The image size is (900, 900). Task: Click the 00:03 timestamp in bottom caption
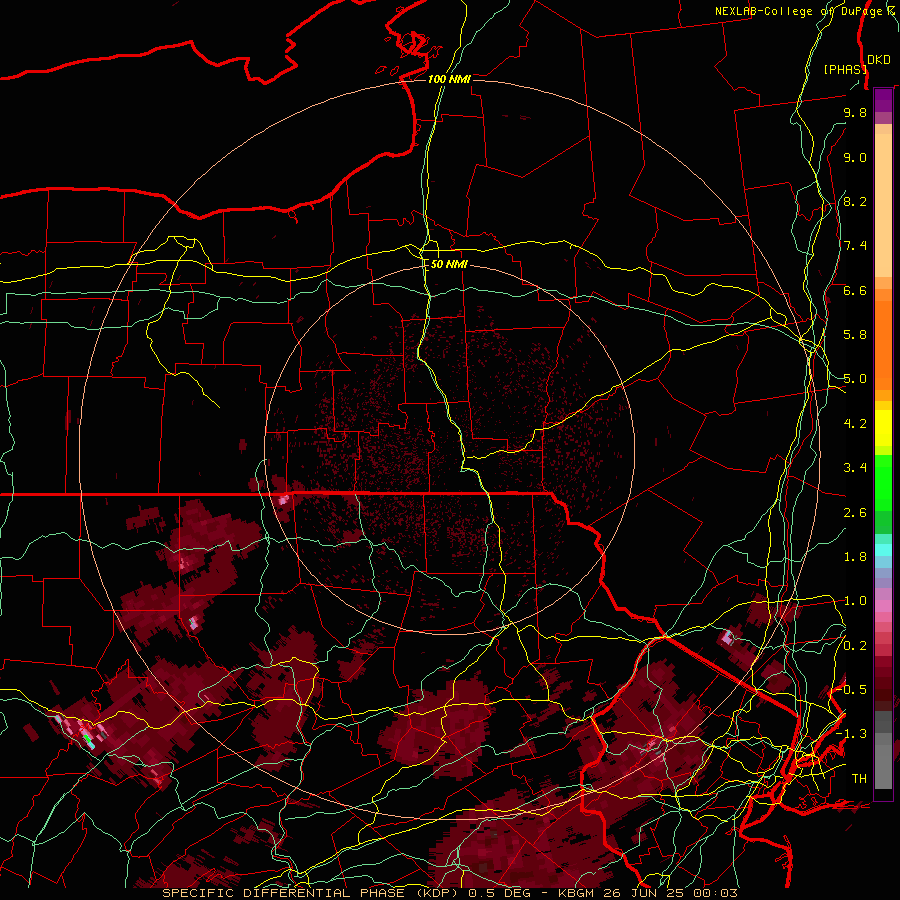(x=715, y=893)
